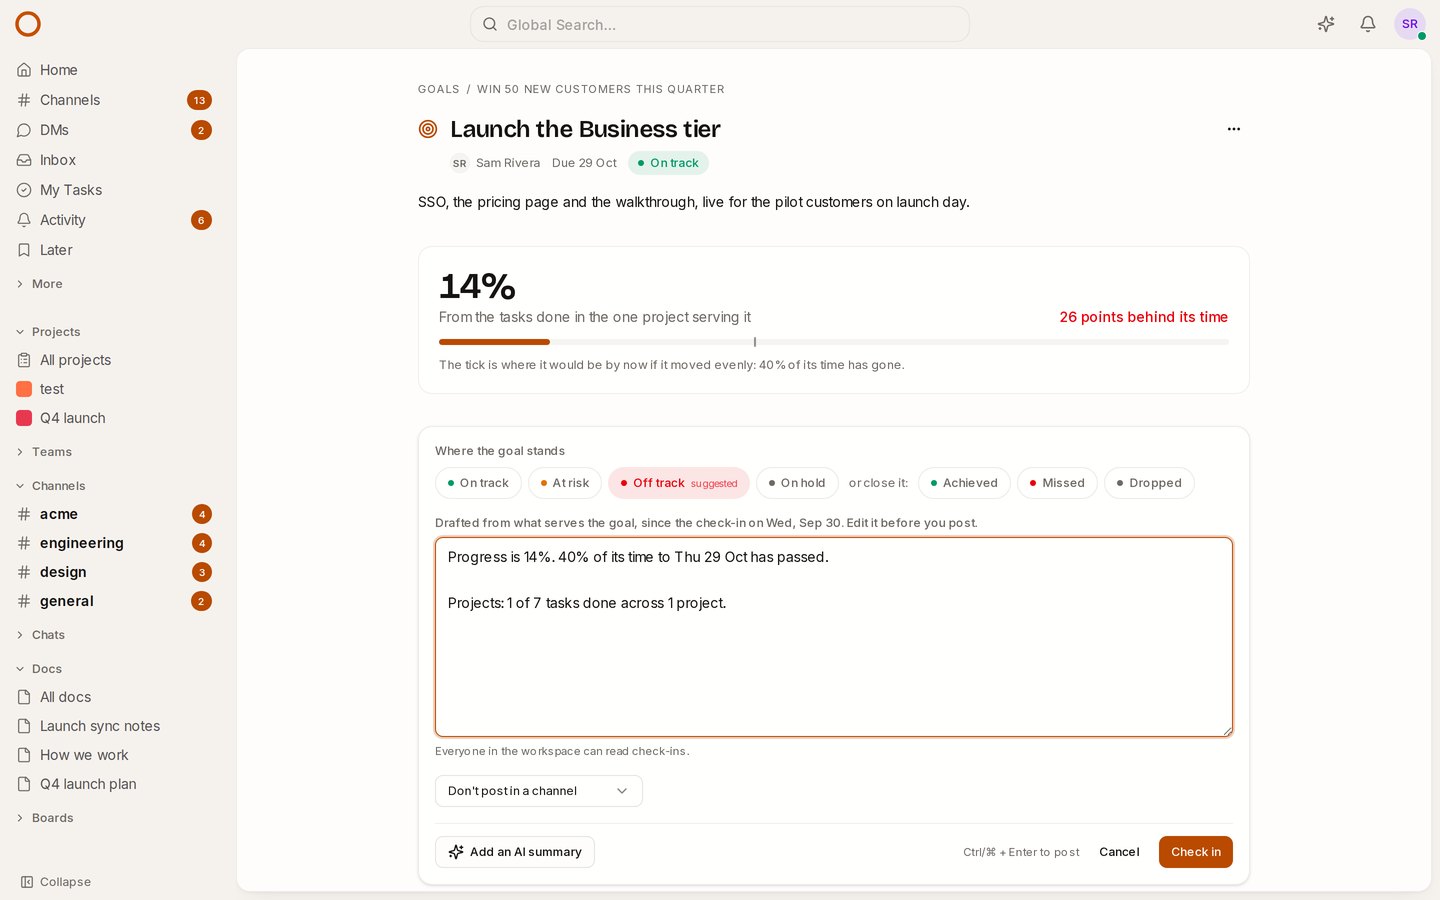Open the AI sparkle assistant icon
Screen dimensions: 1440x900
[x=1326, y=24]
